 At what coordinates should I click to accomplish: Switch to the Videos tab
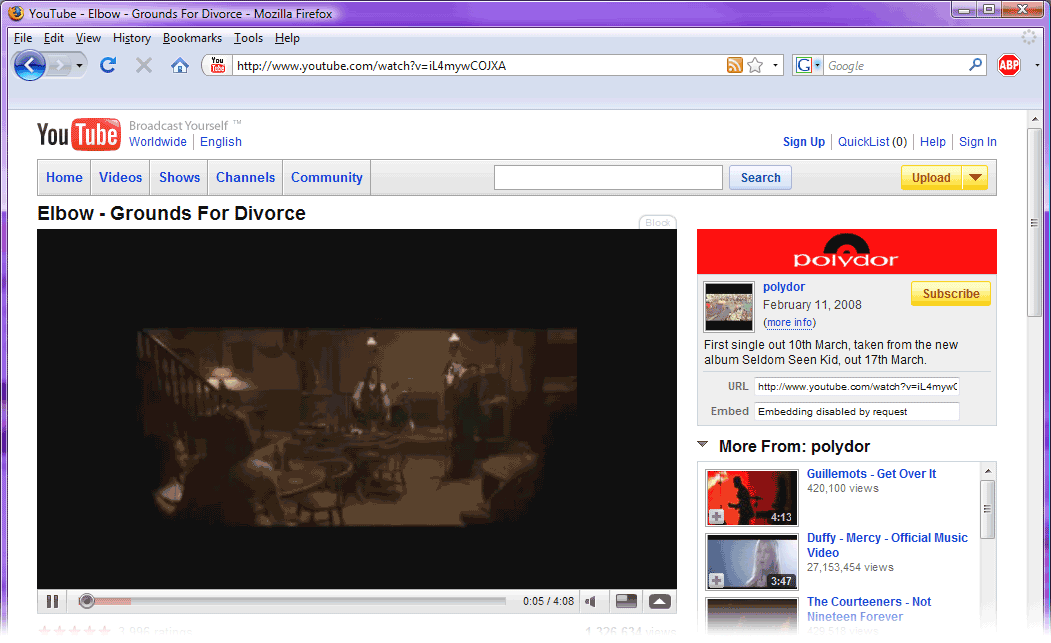coord(121,178)
